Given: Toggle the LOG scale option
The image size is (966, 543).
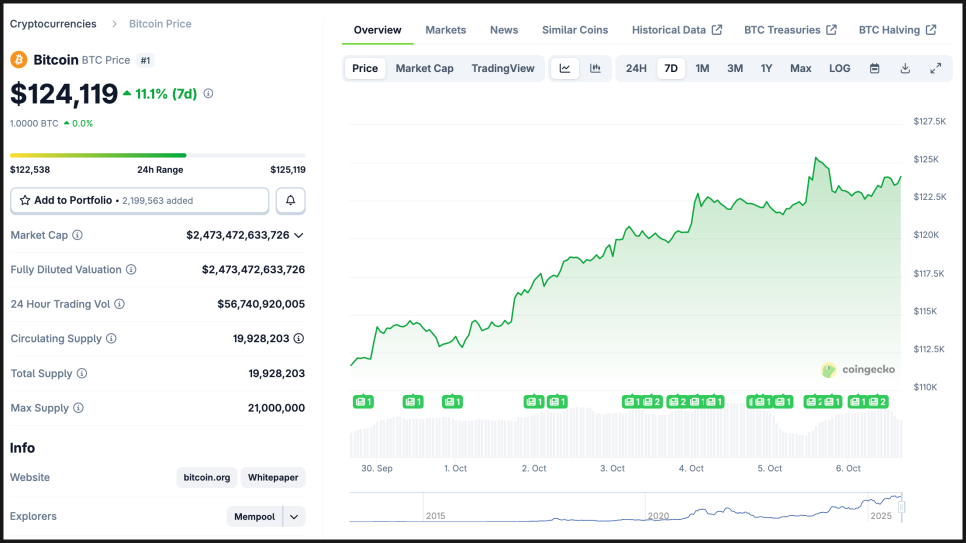Looking at the screenshot, I should coord(839,68).
